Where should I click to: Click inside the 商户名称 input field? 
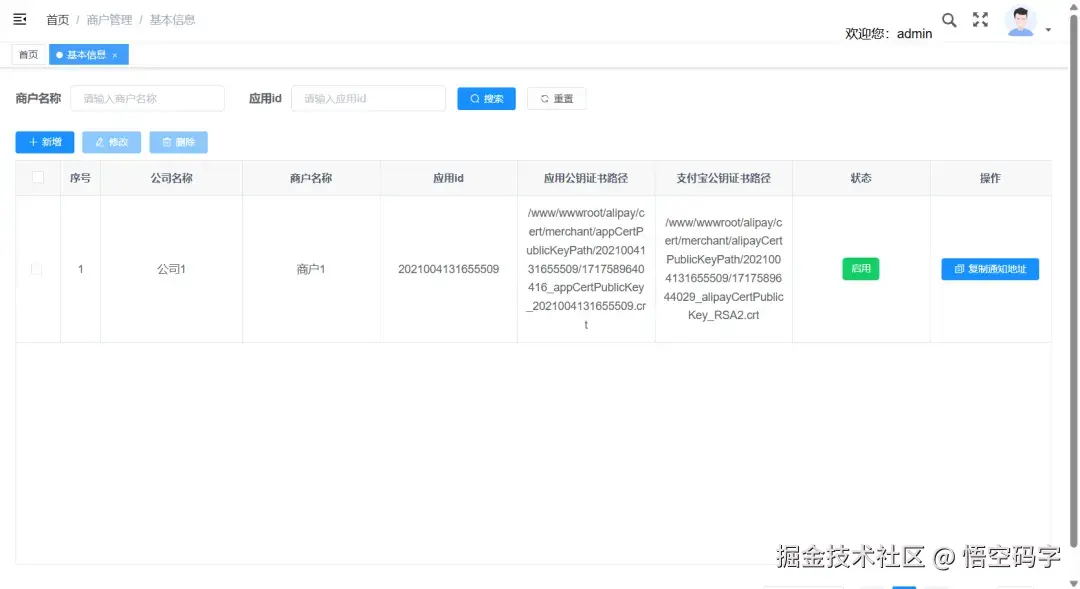tap(147, 98)
